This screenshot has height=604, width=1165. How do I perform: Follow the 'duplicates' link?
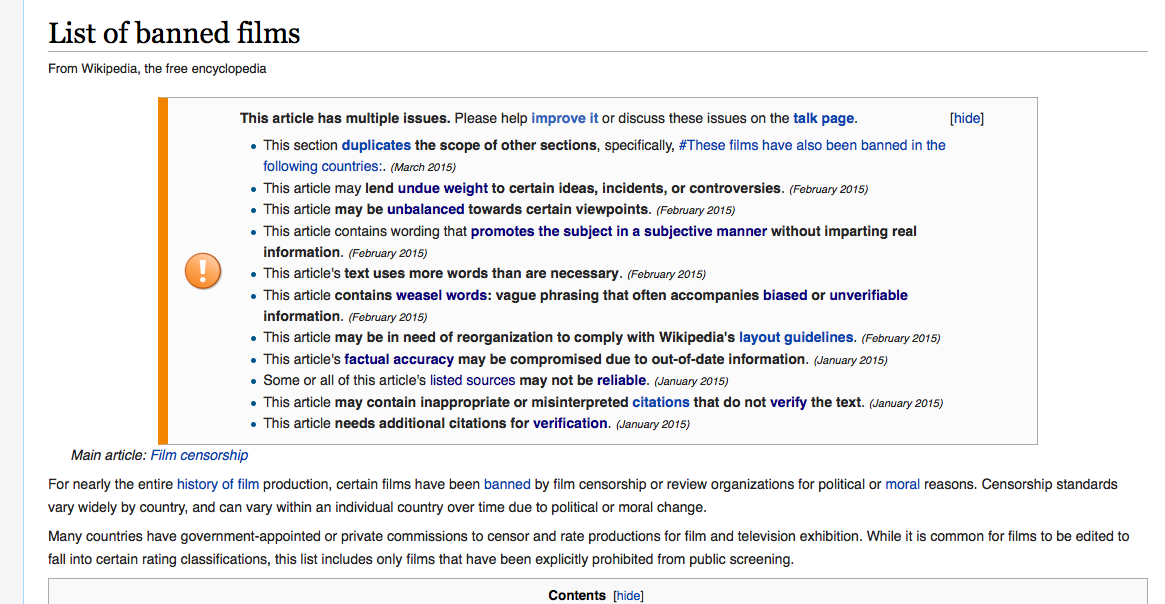(x=376, y=145)
